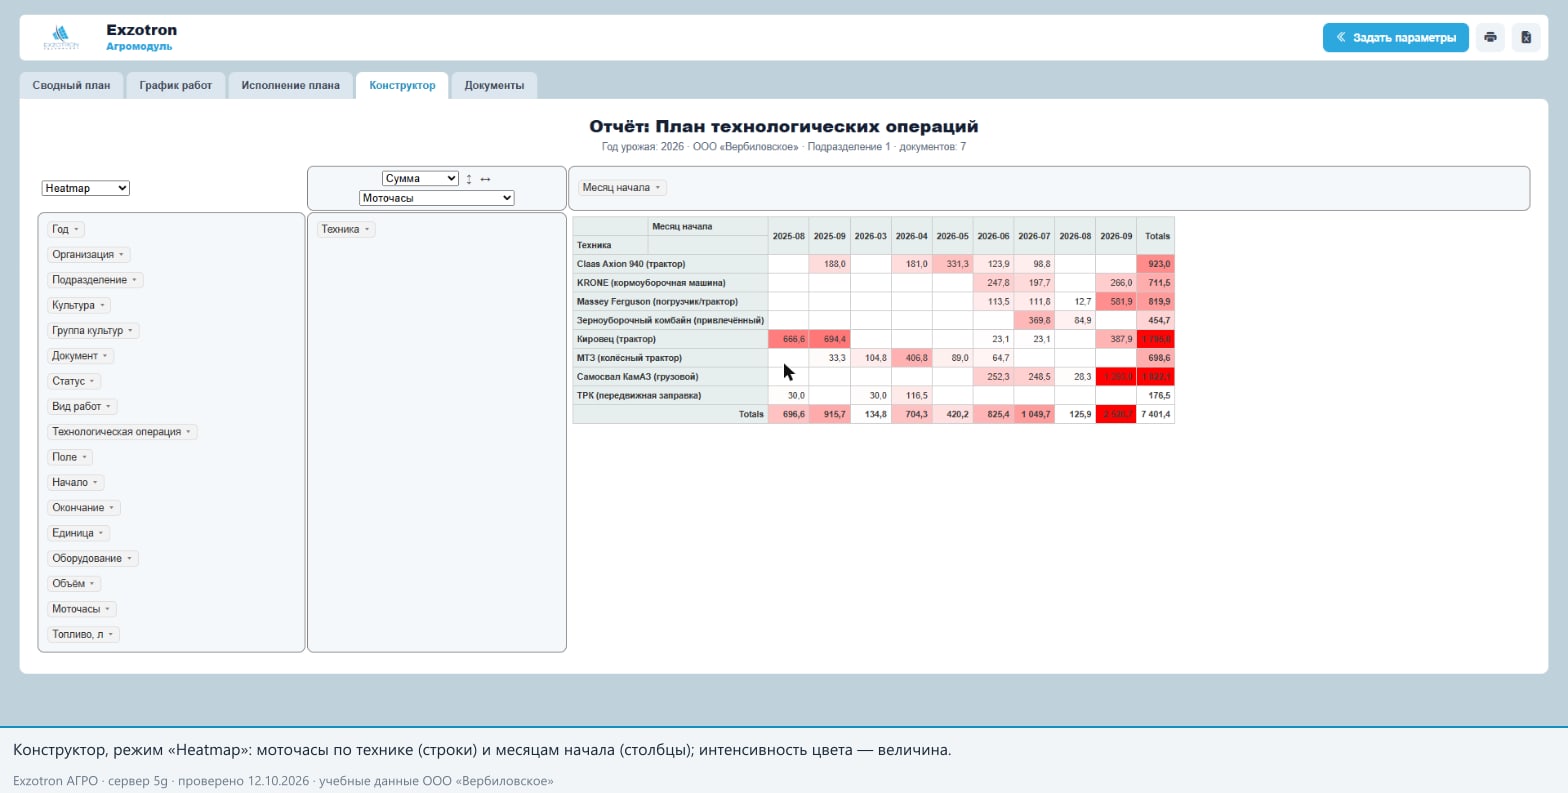Click the 1 049,7 column total cell
This screenshot has width=1568, height=793.
(1035, 414)
